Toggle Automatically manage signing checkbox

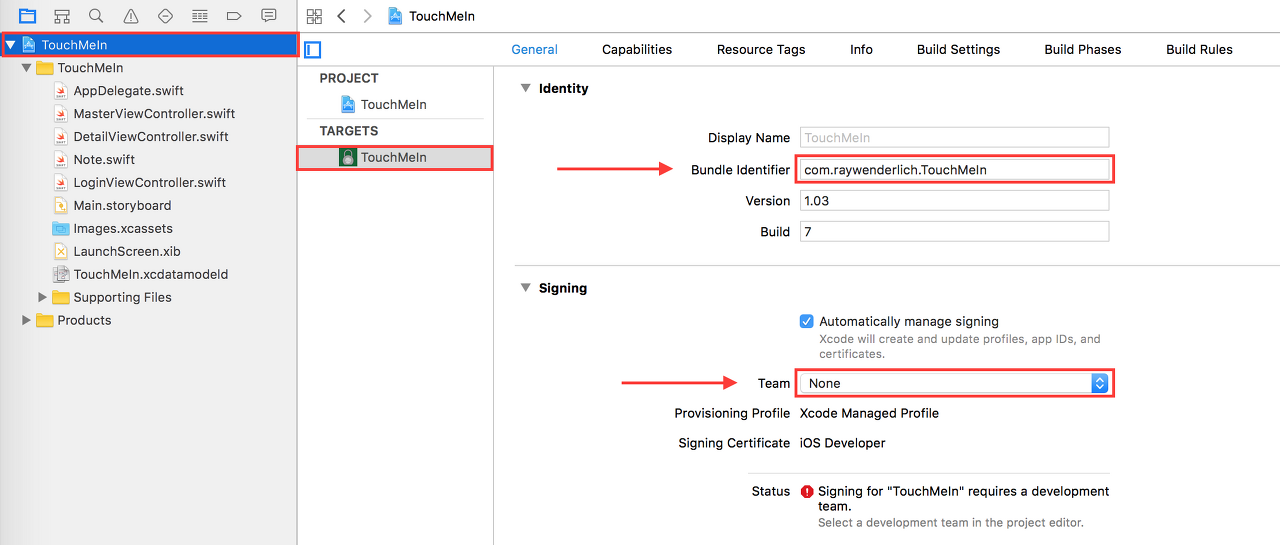pyautogui.click(x=807, y=322)
